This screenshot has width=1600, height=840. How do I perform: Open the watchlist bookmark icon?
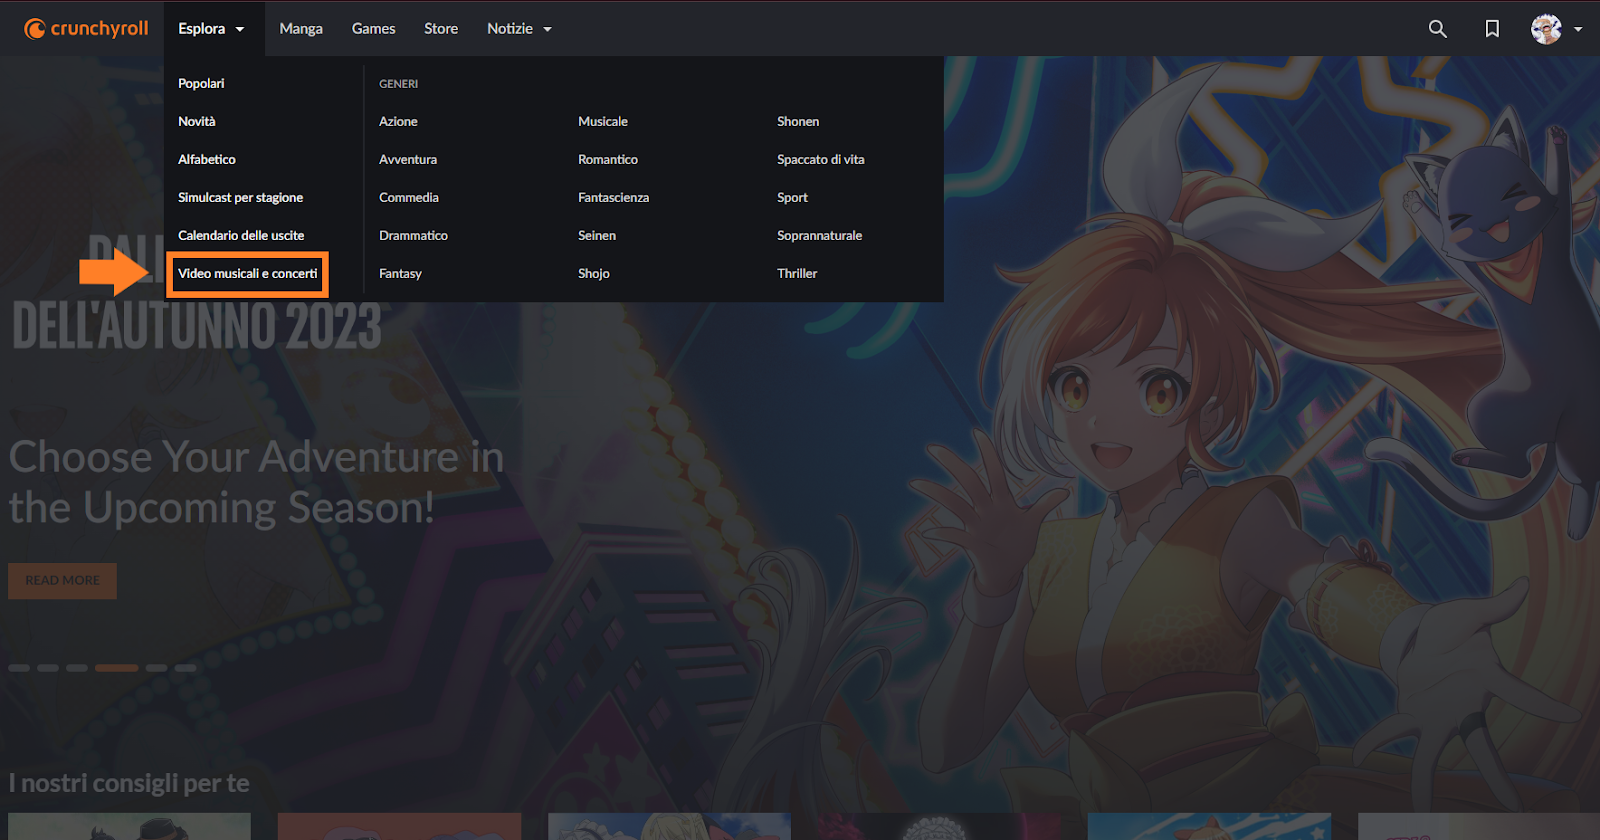click(x=1492, y=28)
